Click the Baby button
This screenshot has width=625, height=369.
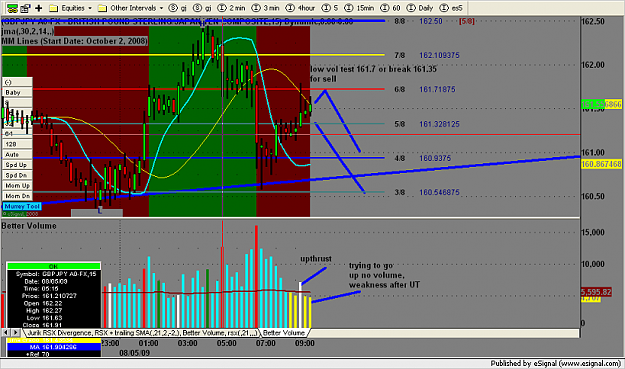(x=17, y=92)
